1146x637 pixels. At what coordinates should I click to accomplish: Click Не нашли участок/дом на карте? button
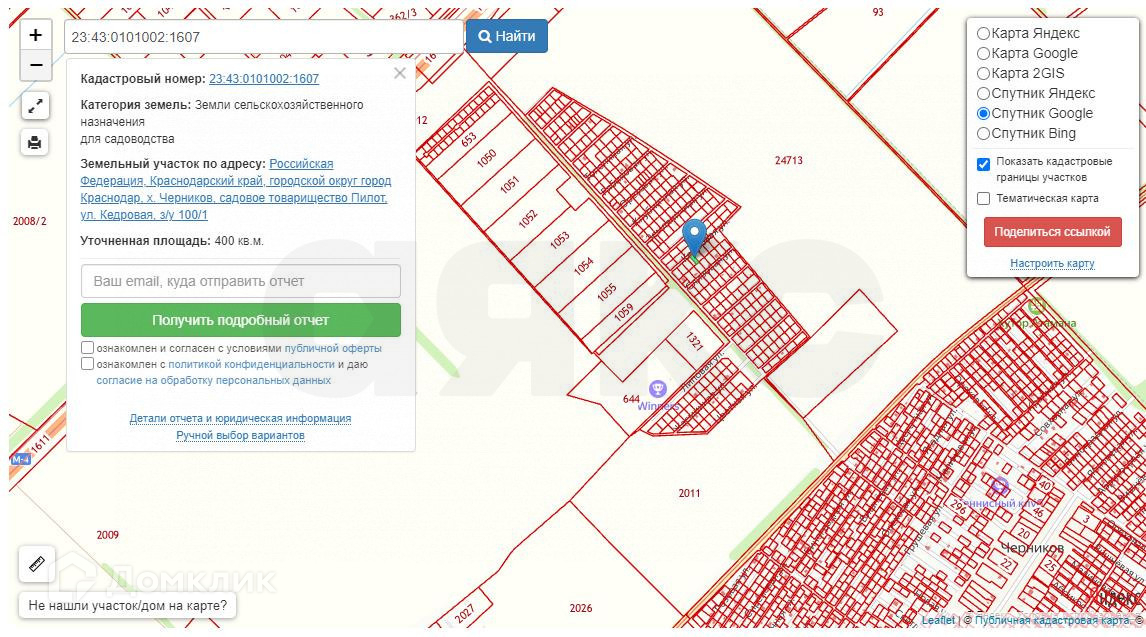[x=127, y=606]
